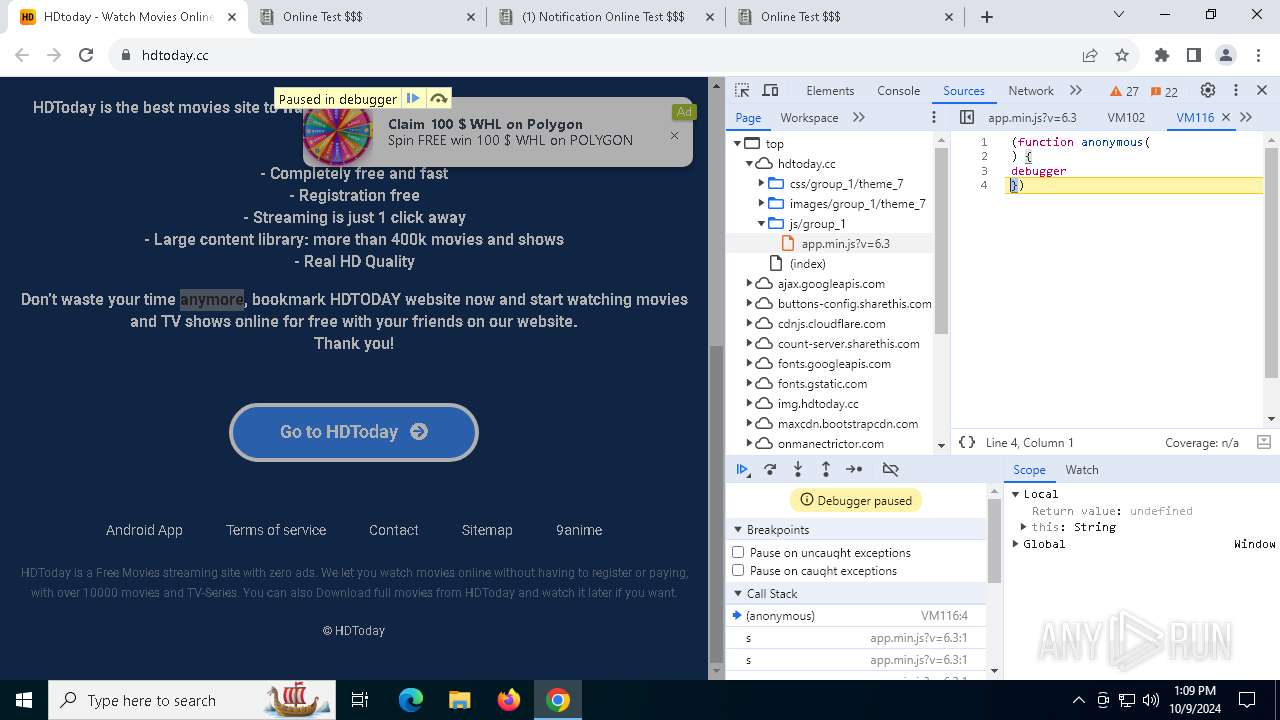This screenshot has width=1280, height=720.
Task: Toggle the sources navigator sidebar icon
Action: (x=967, y=117)
